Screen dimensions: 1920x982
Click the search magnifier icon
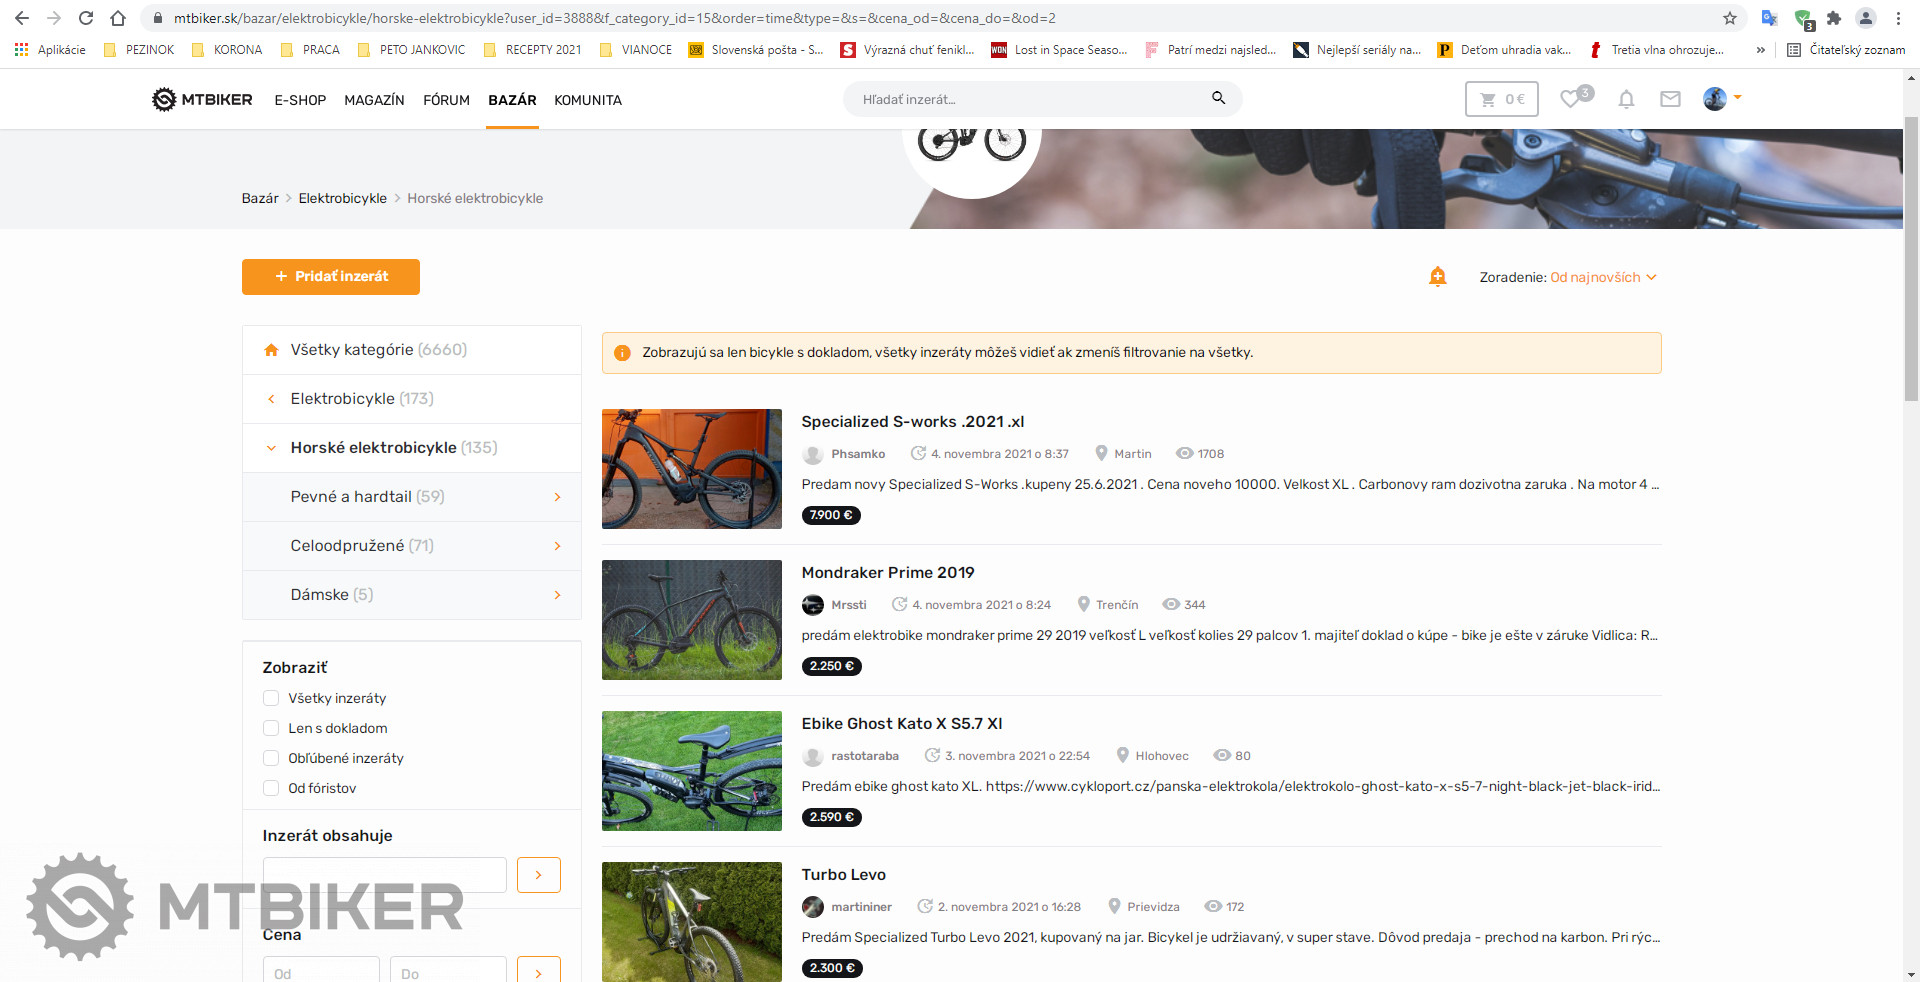[x=1218, y=98]
